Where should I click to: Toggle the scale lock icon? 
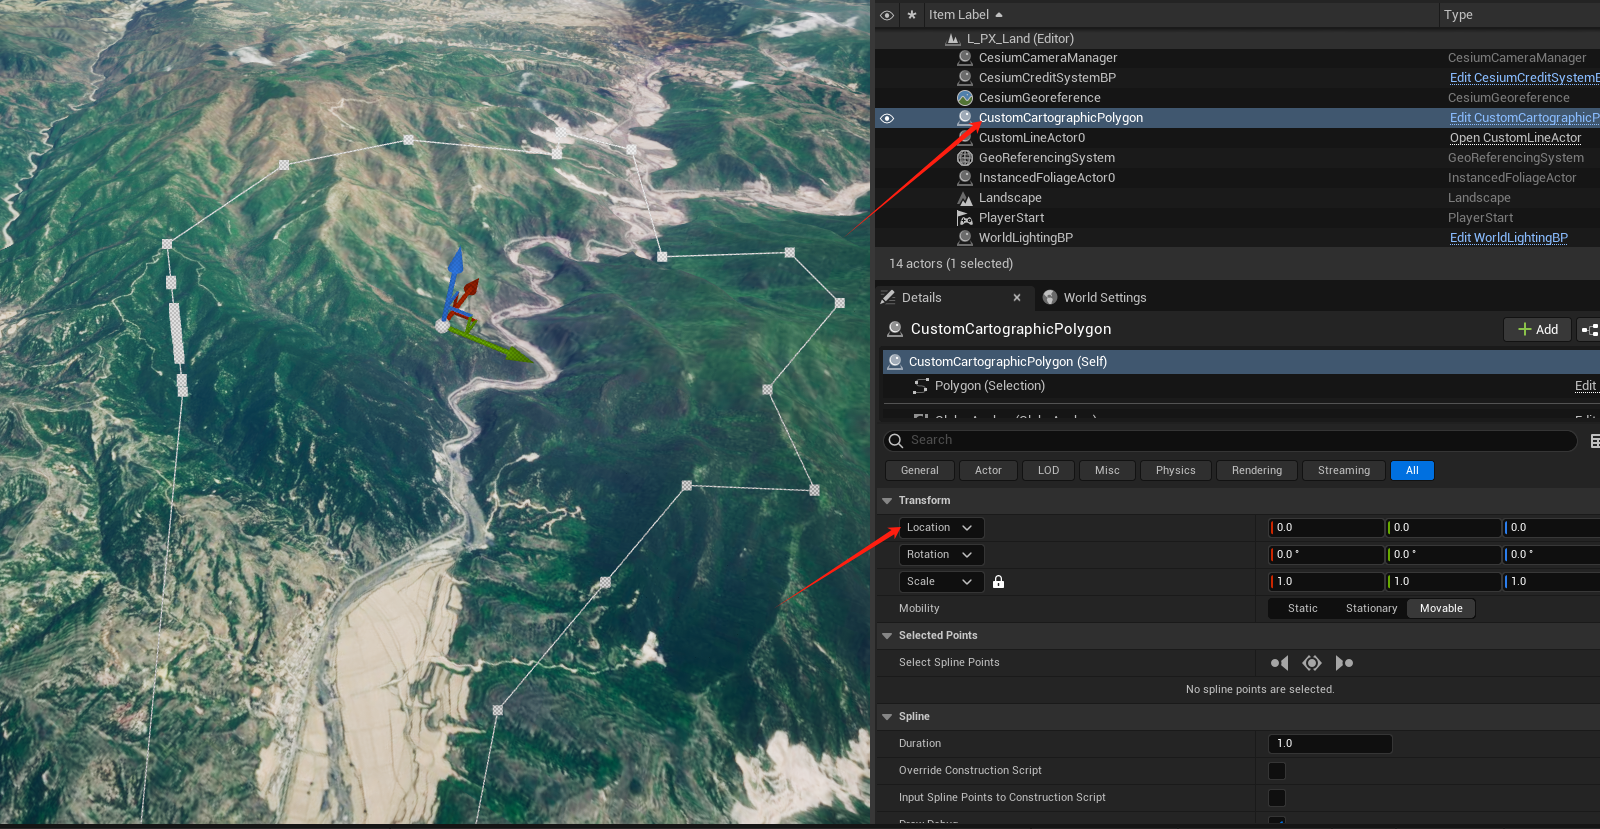tap(998, 582)
